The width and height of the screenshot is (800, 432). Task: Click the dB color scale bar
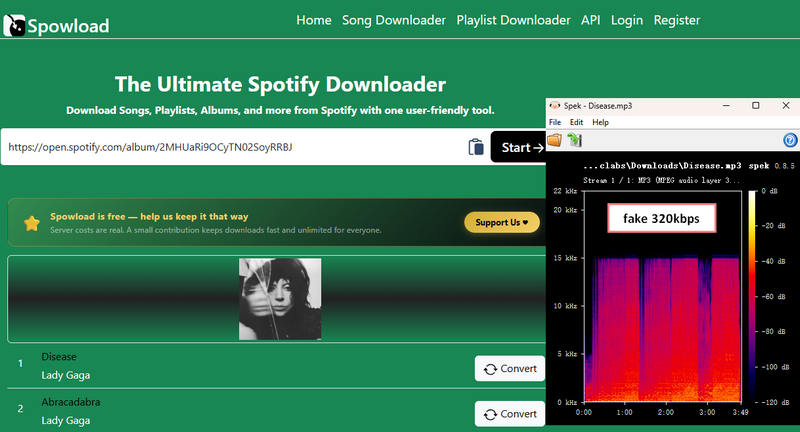click(x=753, y=296)
